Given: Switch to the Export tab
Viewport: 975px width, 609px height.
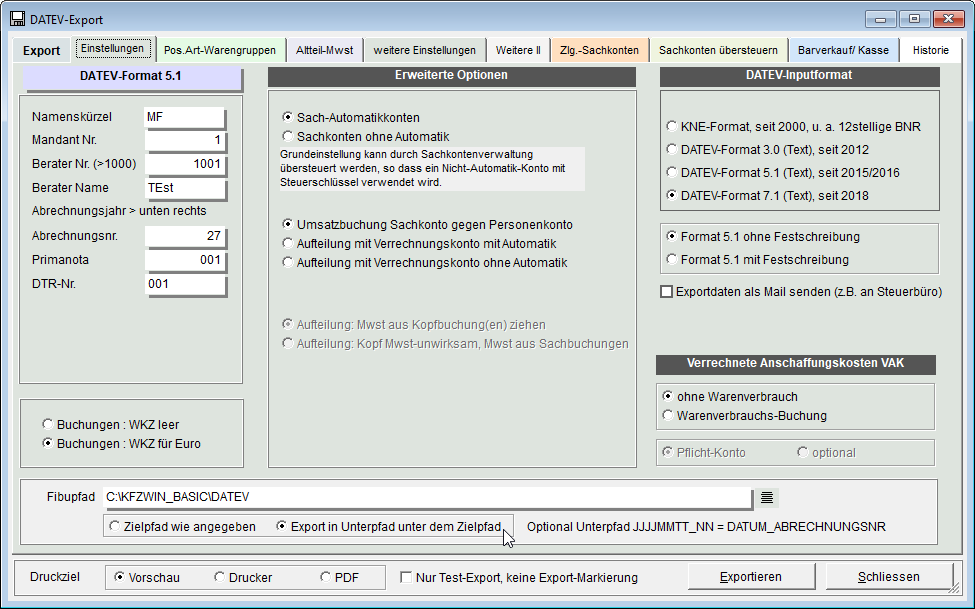Looking at the screenshot, I should (42, 50).
